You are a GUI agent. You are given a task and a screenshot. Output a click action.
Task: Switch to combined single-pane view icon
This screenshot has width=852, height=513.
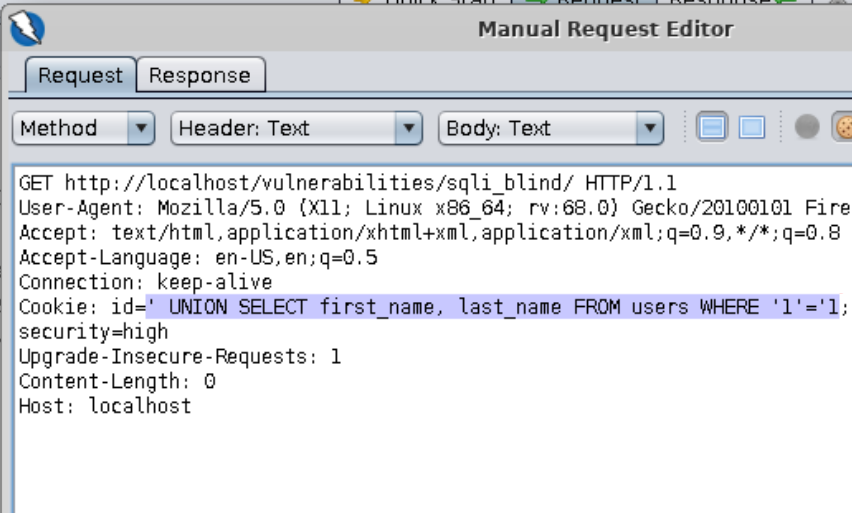751,128
